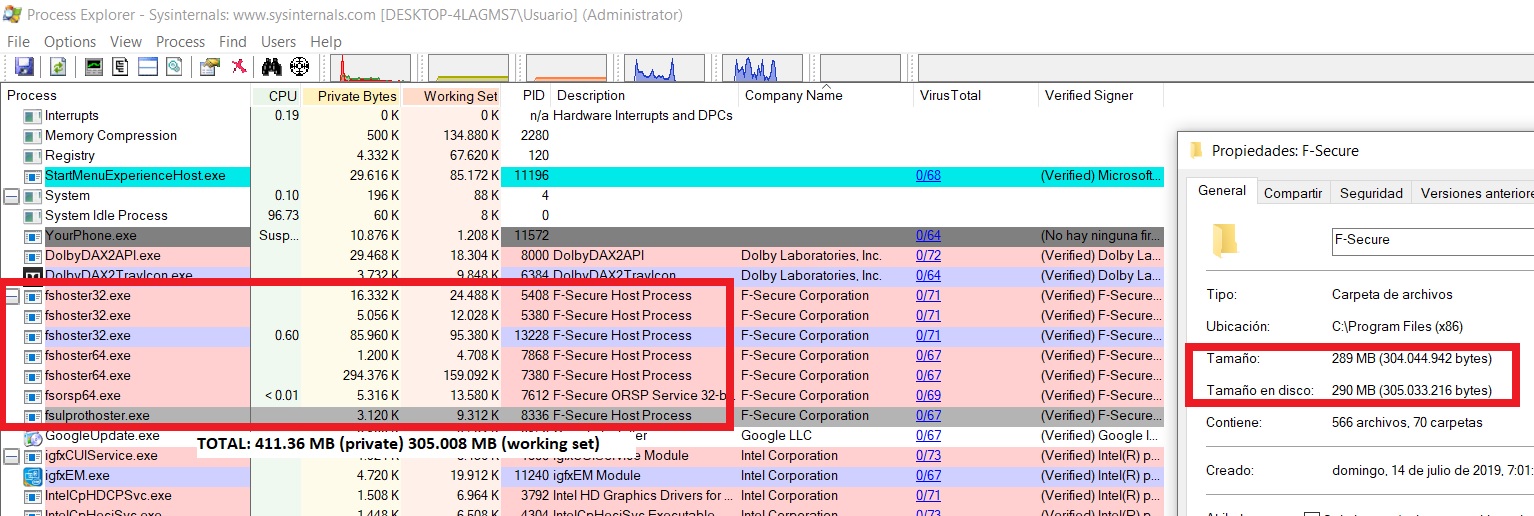Open Versiones anteriores tab in Propiedades
1534x516 pixels.
1475,193
